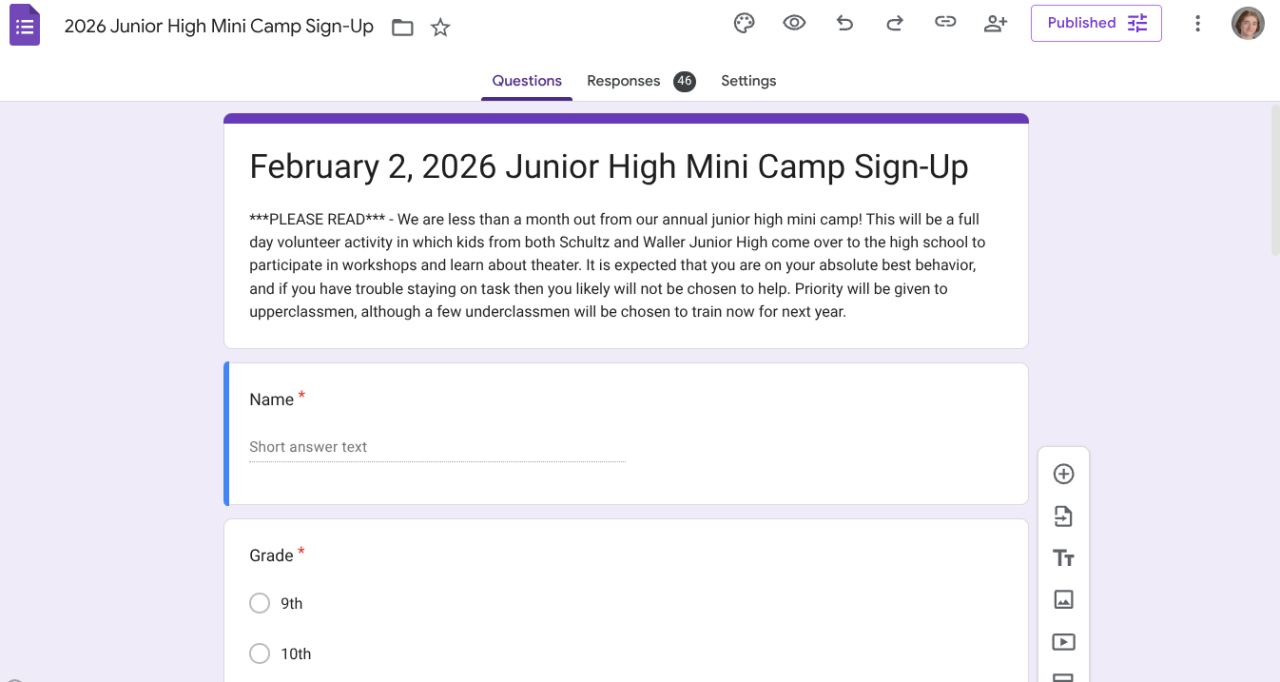Open the three-dot more options menu
This screenshot has width=1280, height=682.
1197,23
